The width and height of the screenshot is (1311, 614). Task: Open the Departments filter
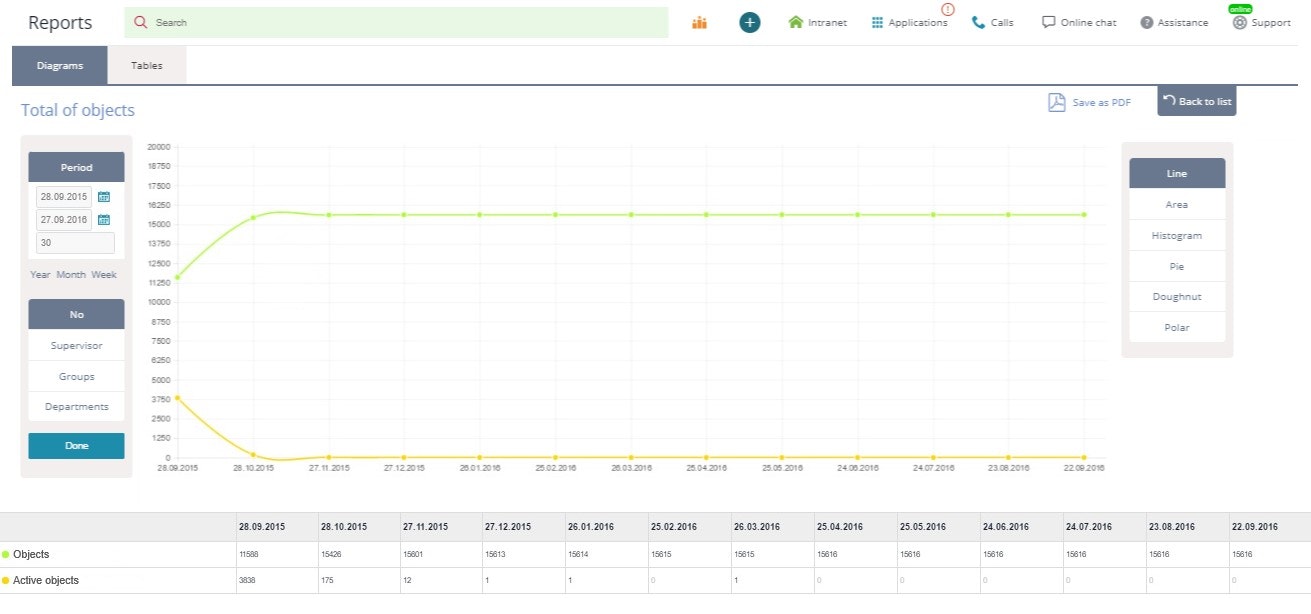coord(75,406)
